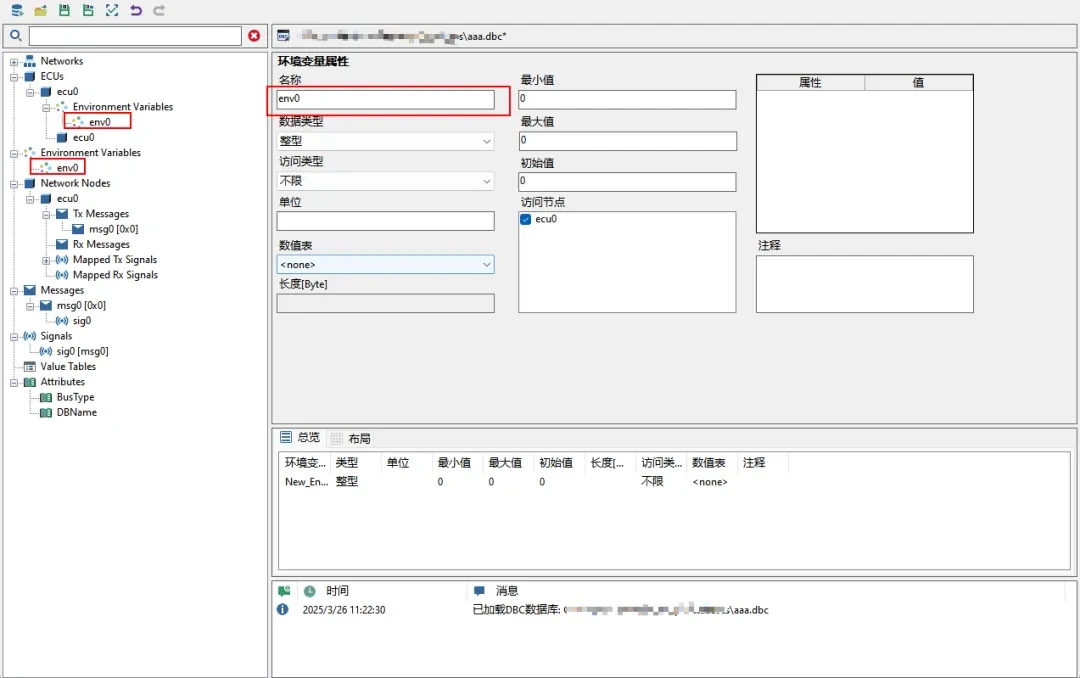Click the green flag icon in log panel
The height and width of the screenshot is (678, 1080).
[284, 591]
